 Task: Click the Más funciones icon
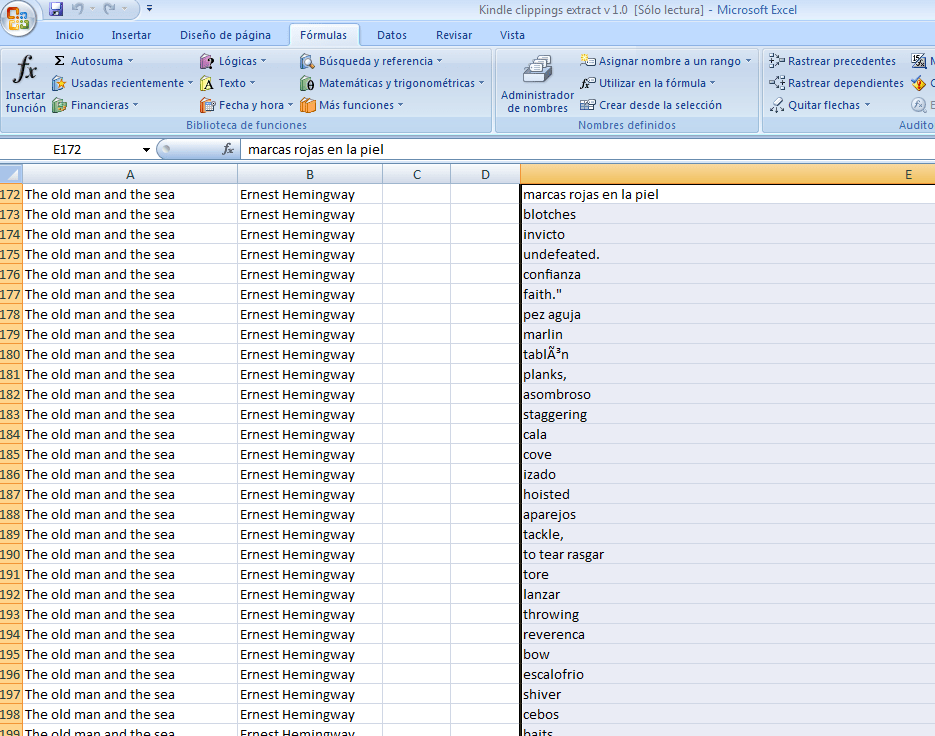pos(307,105)
